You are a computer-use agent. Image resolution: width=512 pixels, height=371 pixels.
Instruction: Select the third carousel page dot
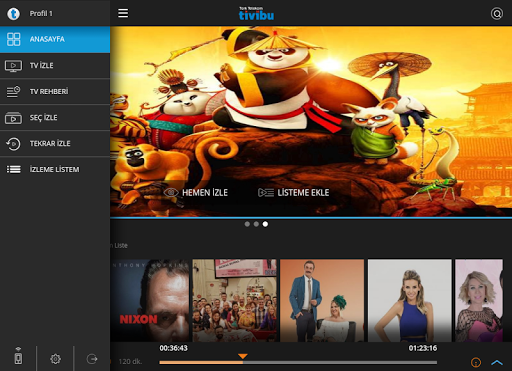click(265, 224)
